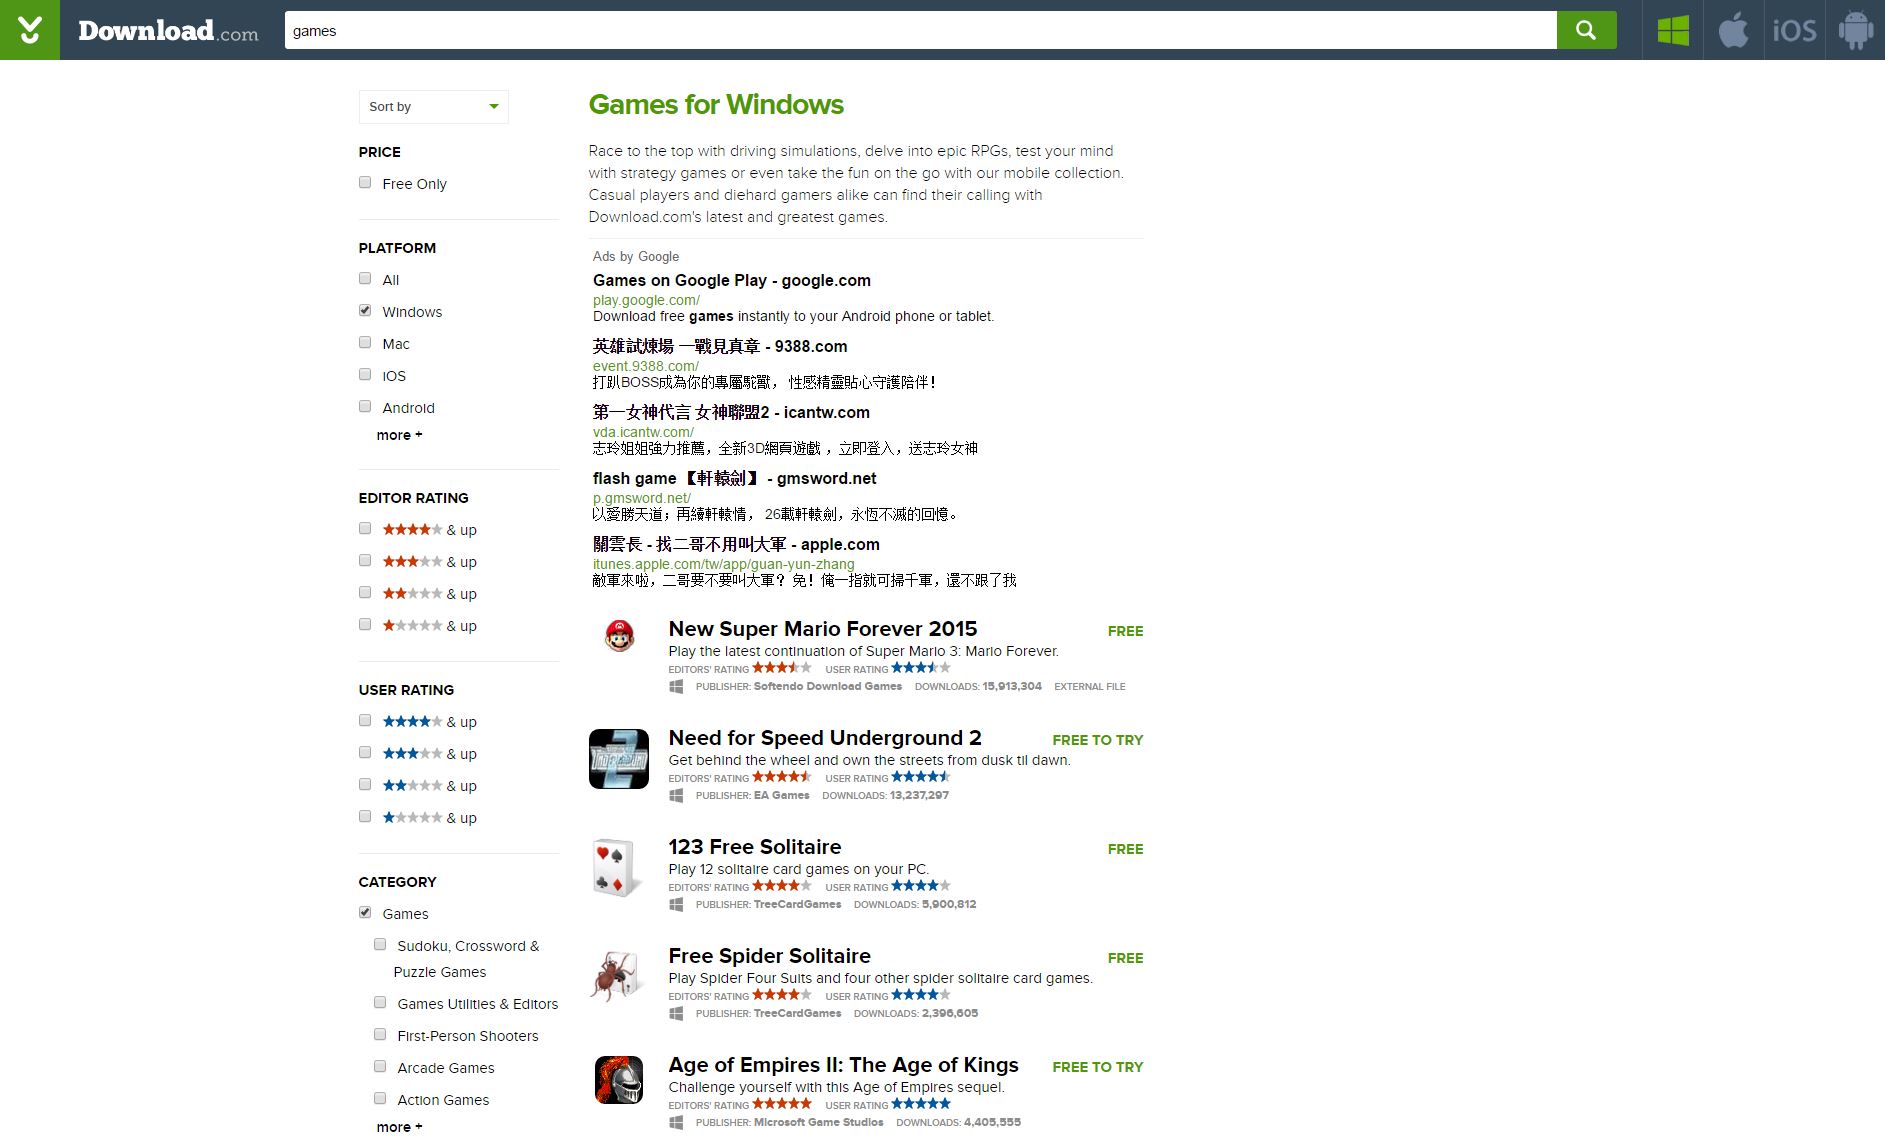Open itunes.apple.com ad URL
Image resolution: width=1885 pixels, height=1144 pixels.
[x=723, y=564]
